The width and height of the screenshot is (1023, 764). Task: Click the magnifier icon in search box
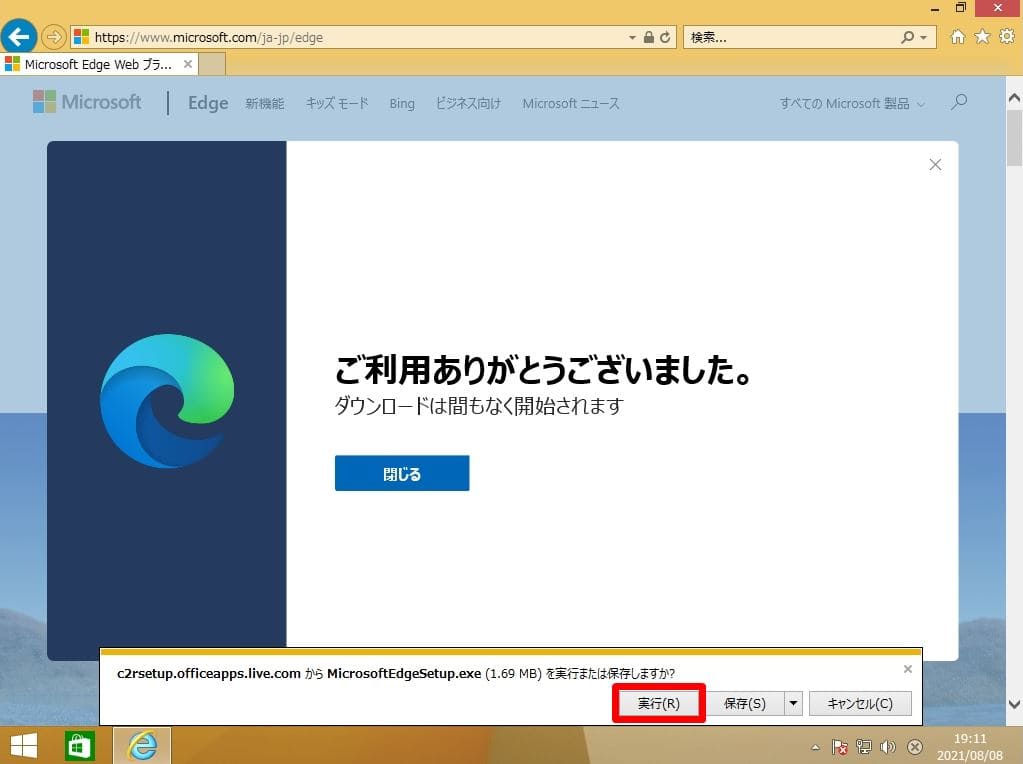point(907,37)
